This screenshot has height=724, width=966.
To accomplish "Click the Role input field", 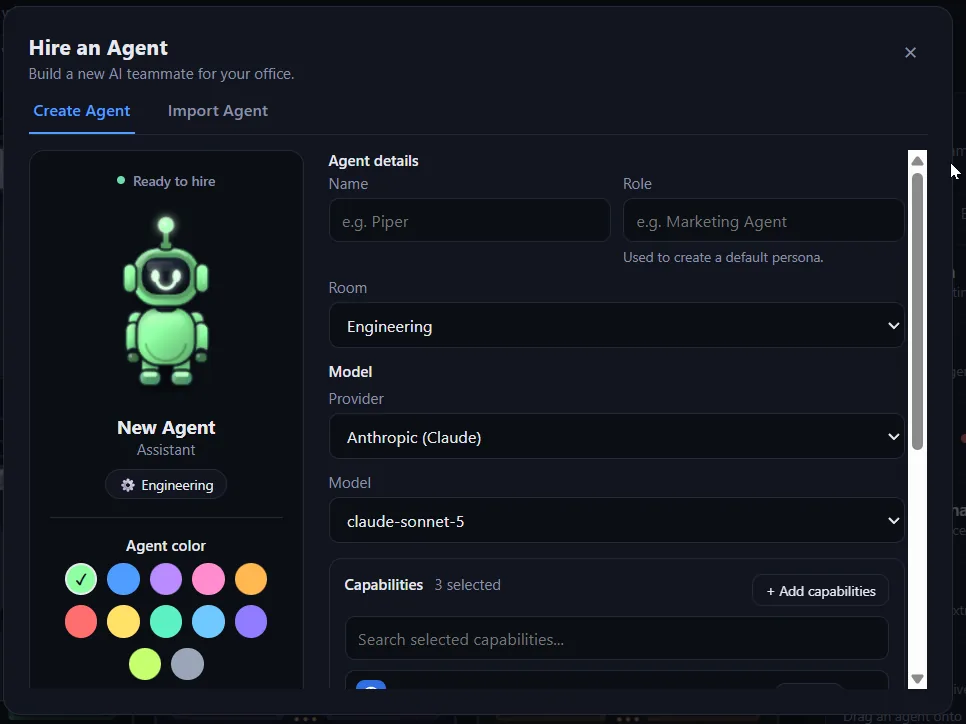I will 763,220.
